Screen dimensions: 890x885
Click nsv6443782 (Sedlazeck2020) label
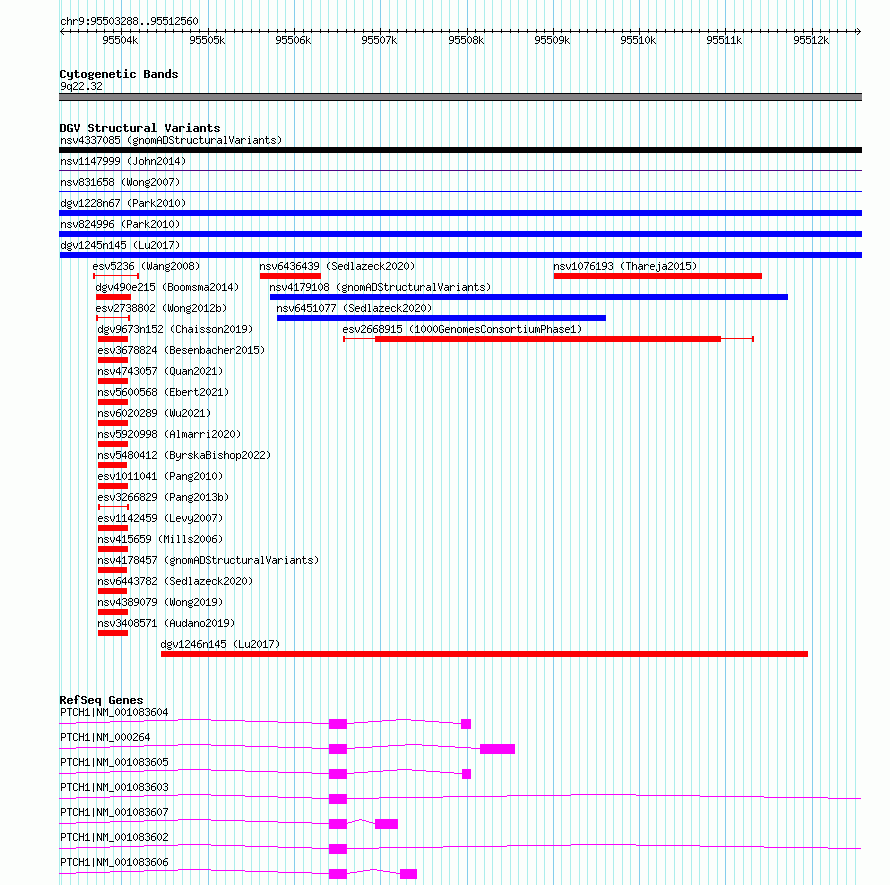[x=175, y=581]
